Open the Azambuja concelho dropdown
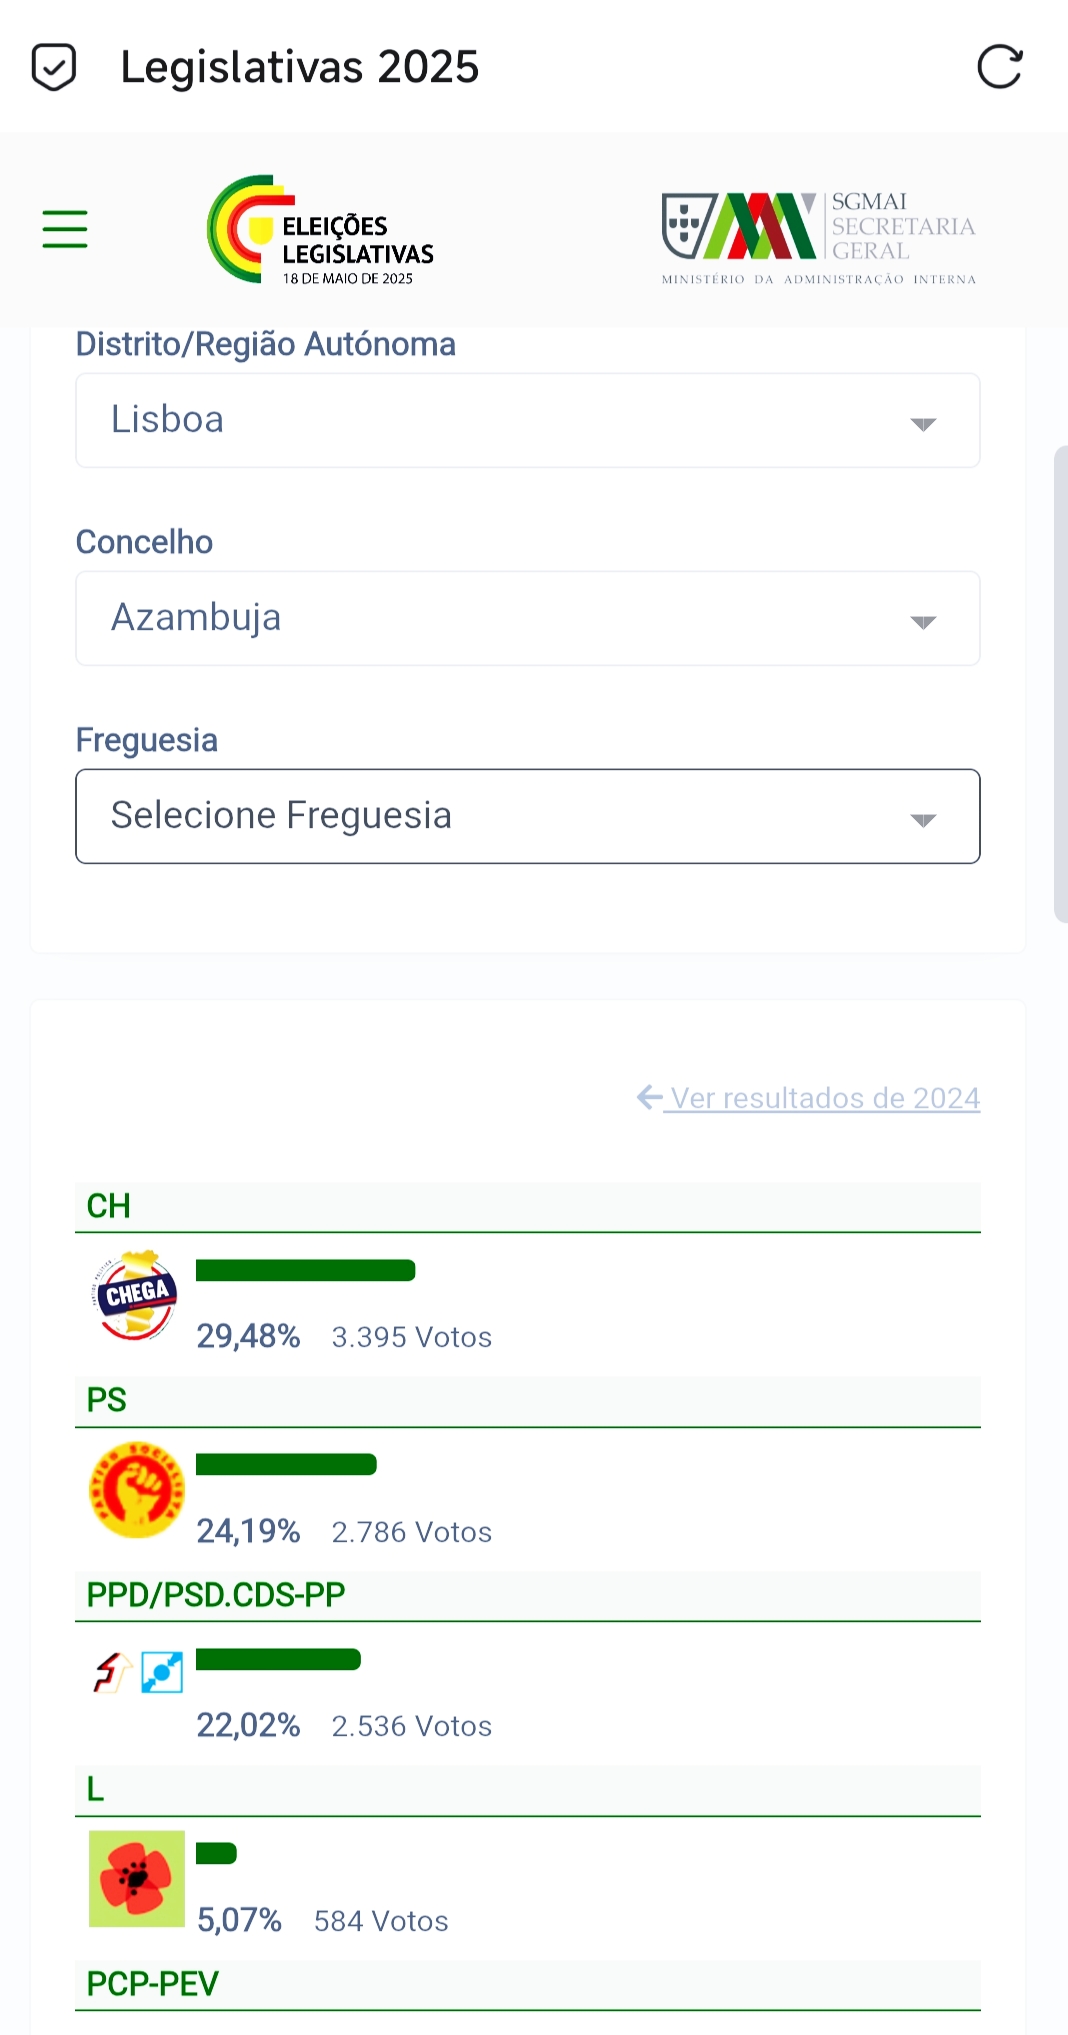The width and height of the screenshot is (1068, 2035). (528, 619)
